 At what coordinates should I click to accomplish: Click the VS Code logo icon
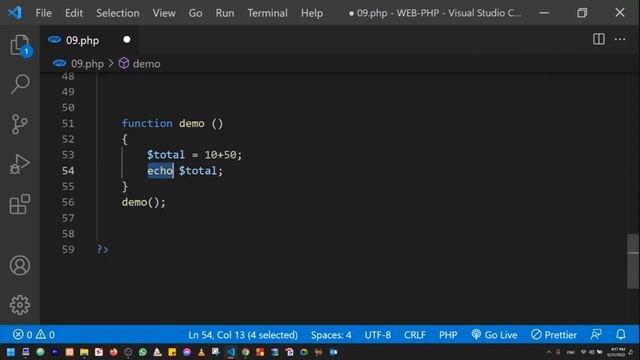15,13
